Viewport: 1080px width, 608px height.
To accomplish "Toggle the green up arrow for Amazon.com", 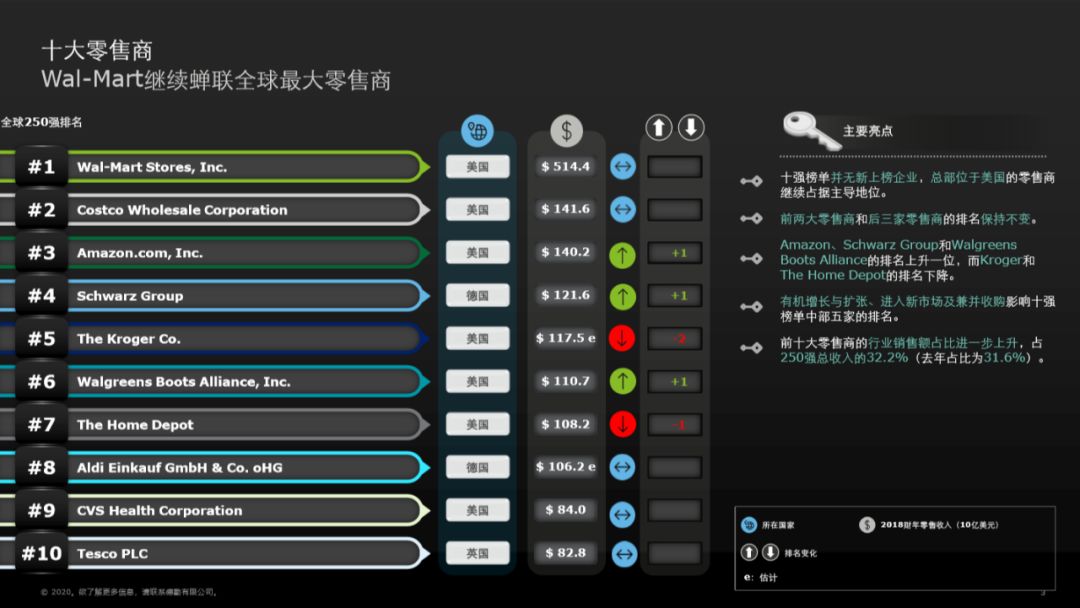I will [622, 252].
